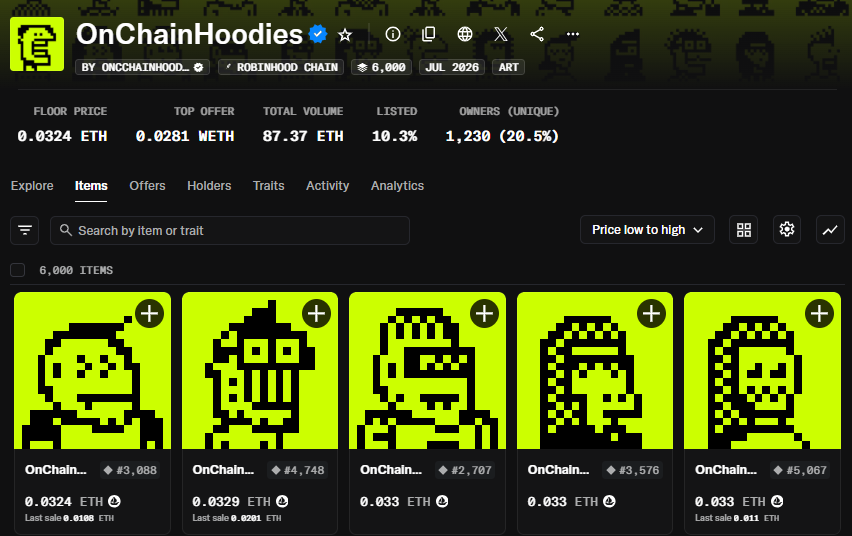
Task: Click the ART category tag
Action: pos(509,67)
